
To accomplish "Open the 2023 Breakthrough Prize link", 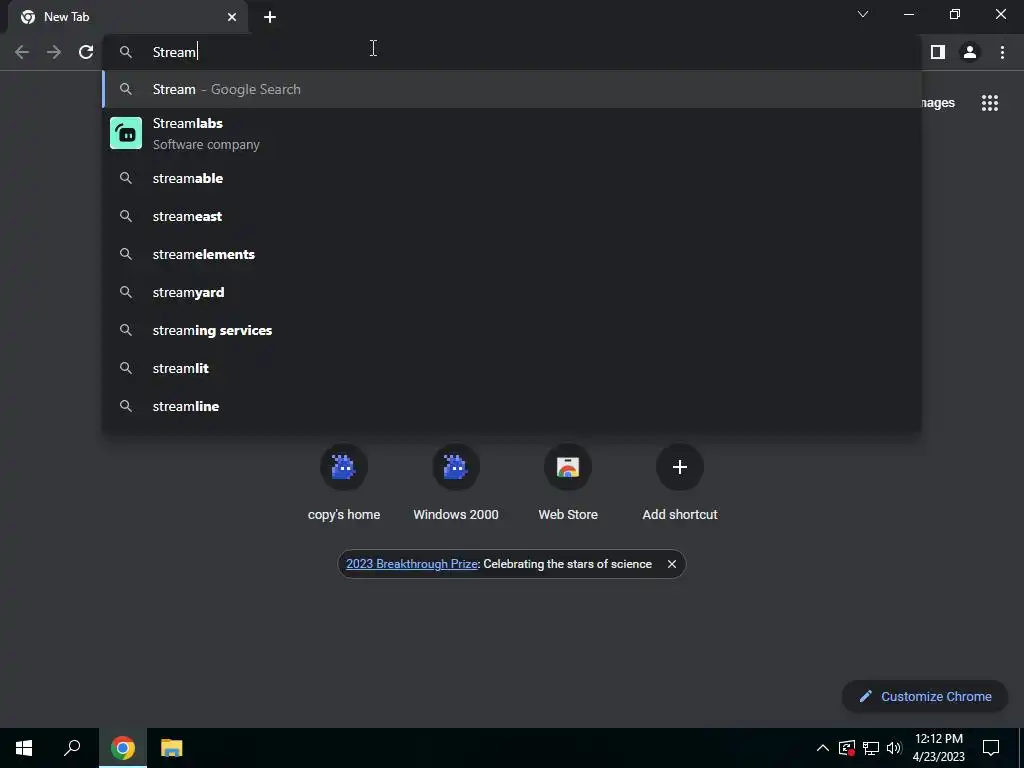I will (x=411, y=564).
